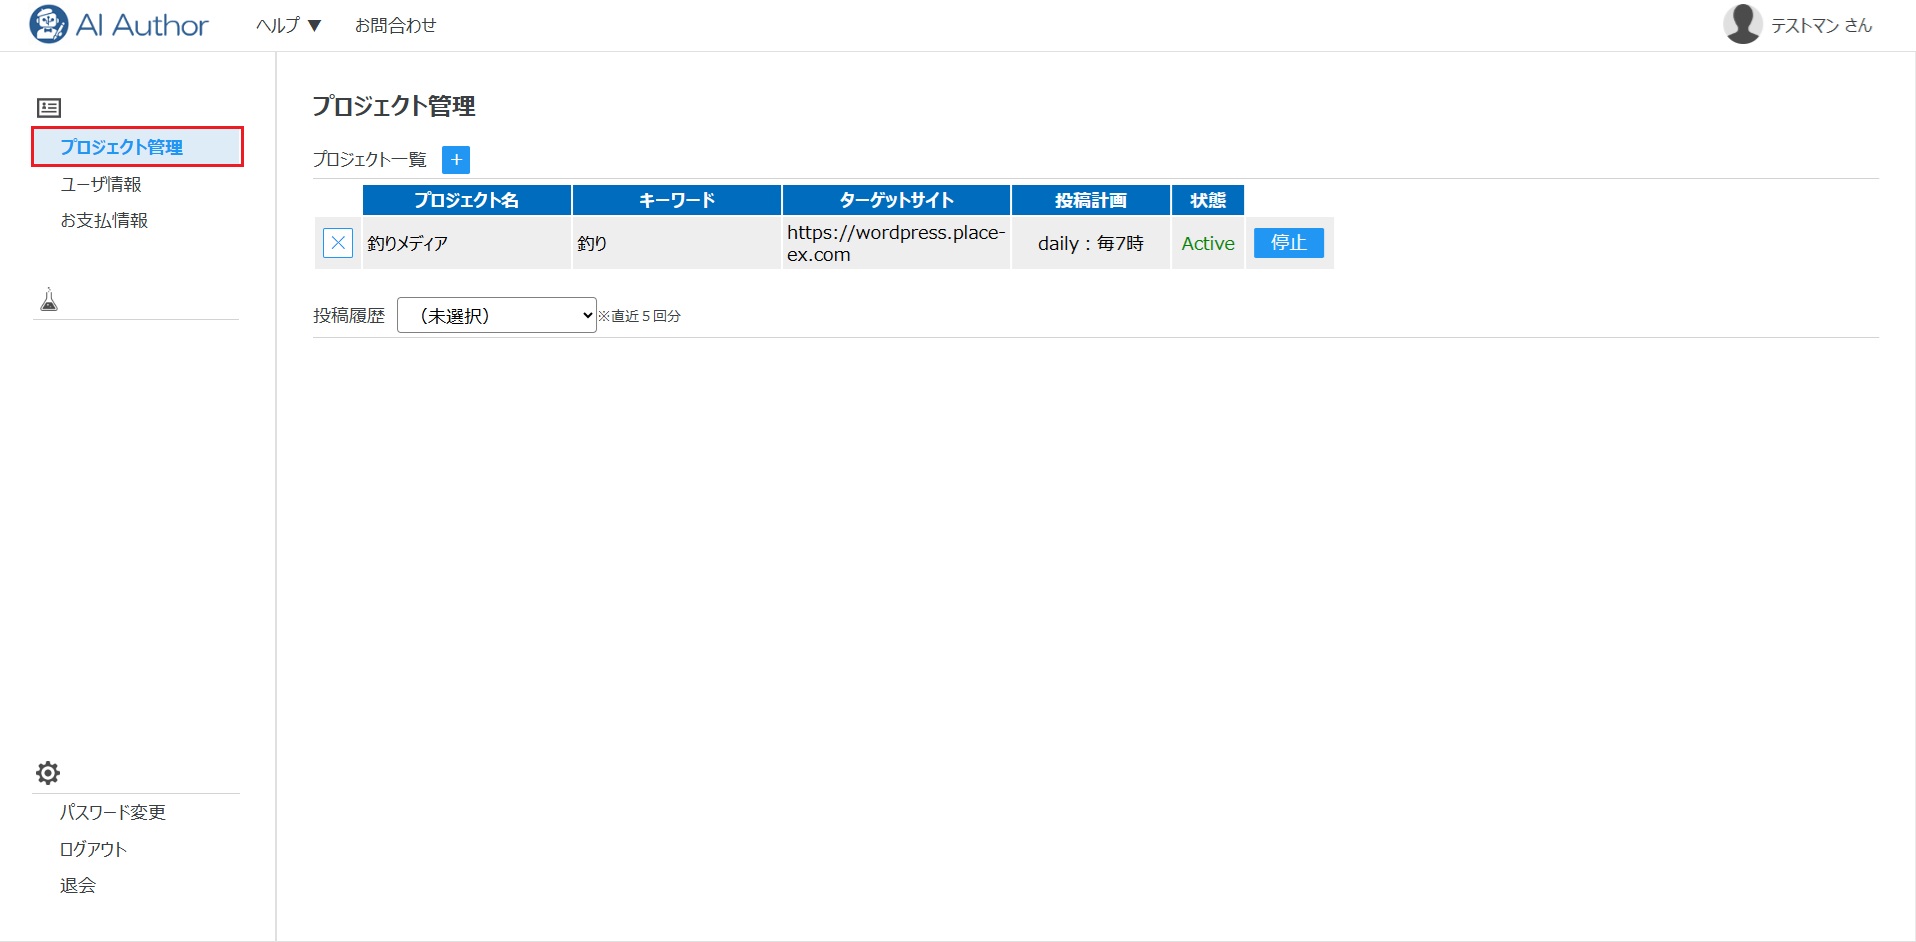The width and height of the screenshot is (1916, 942).
Task: Expand the 投稿履歴 (未選択) dropdown
Action: (496, 315)
